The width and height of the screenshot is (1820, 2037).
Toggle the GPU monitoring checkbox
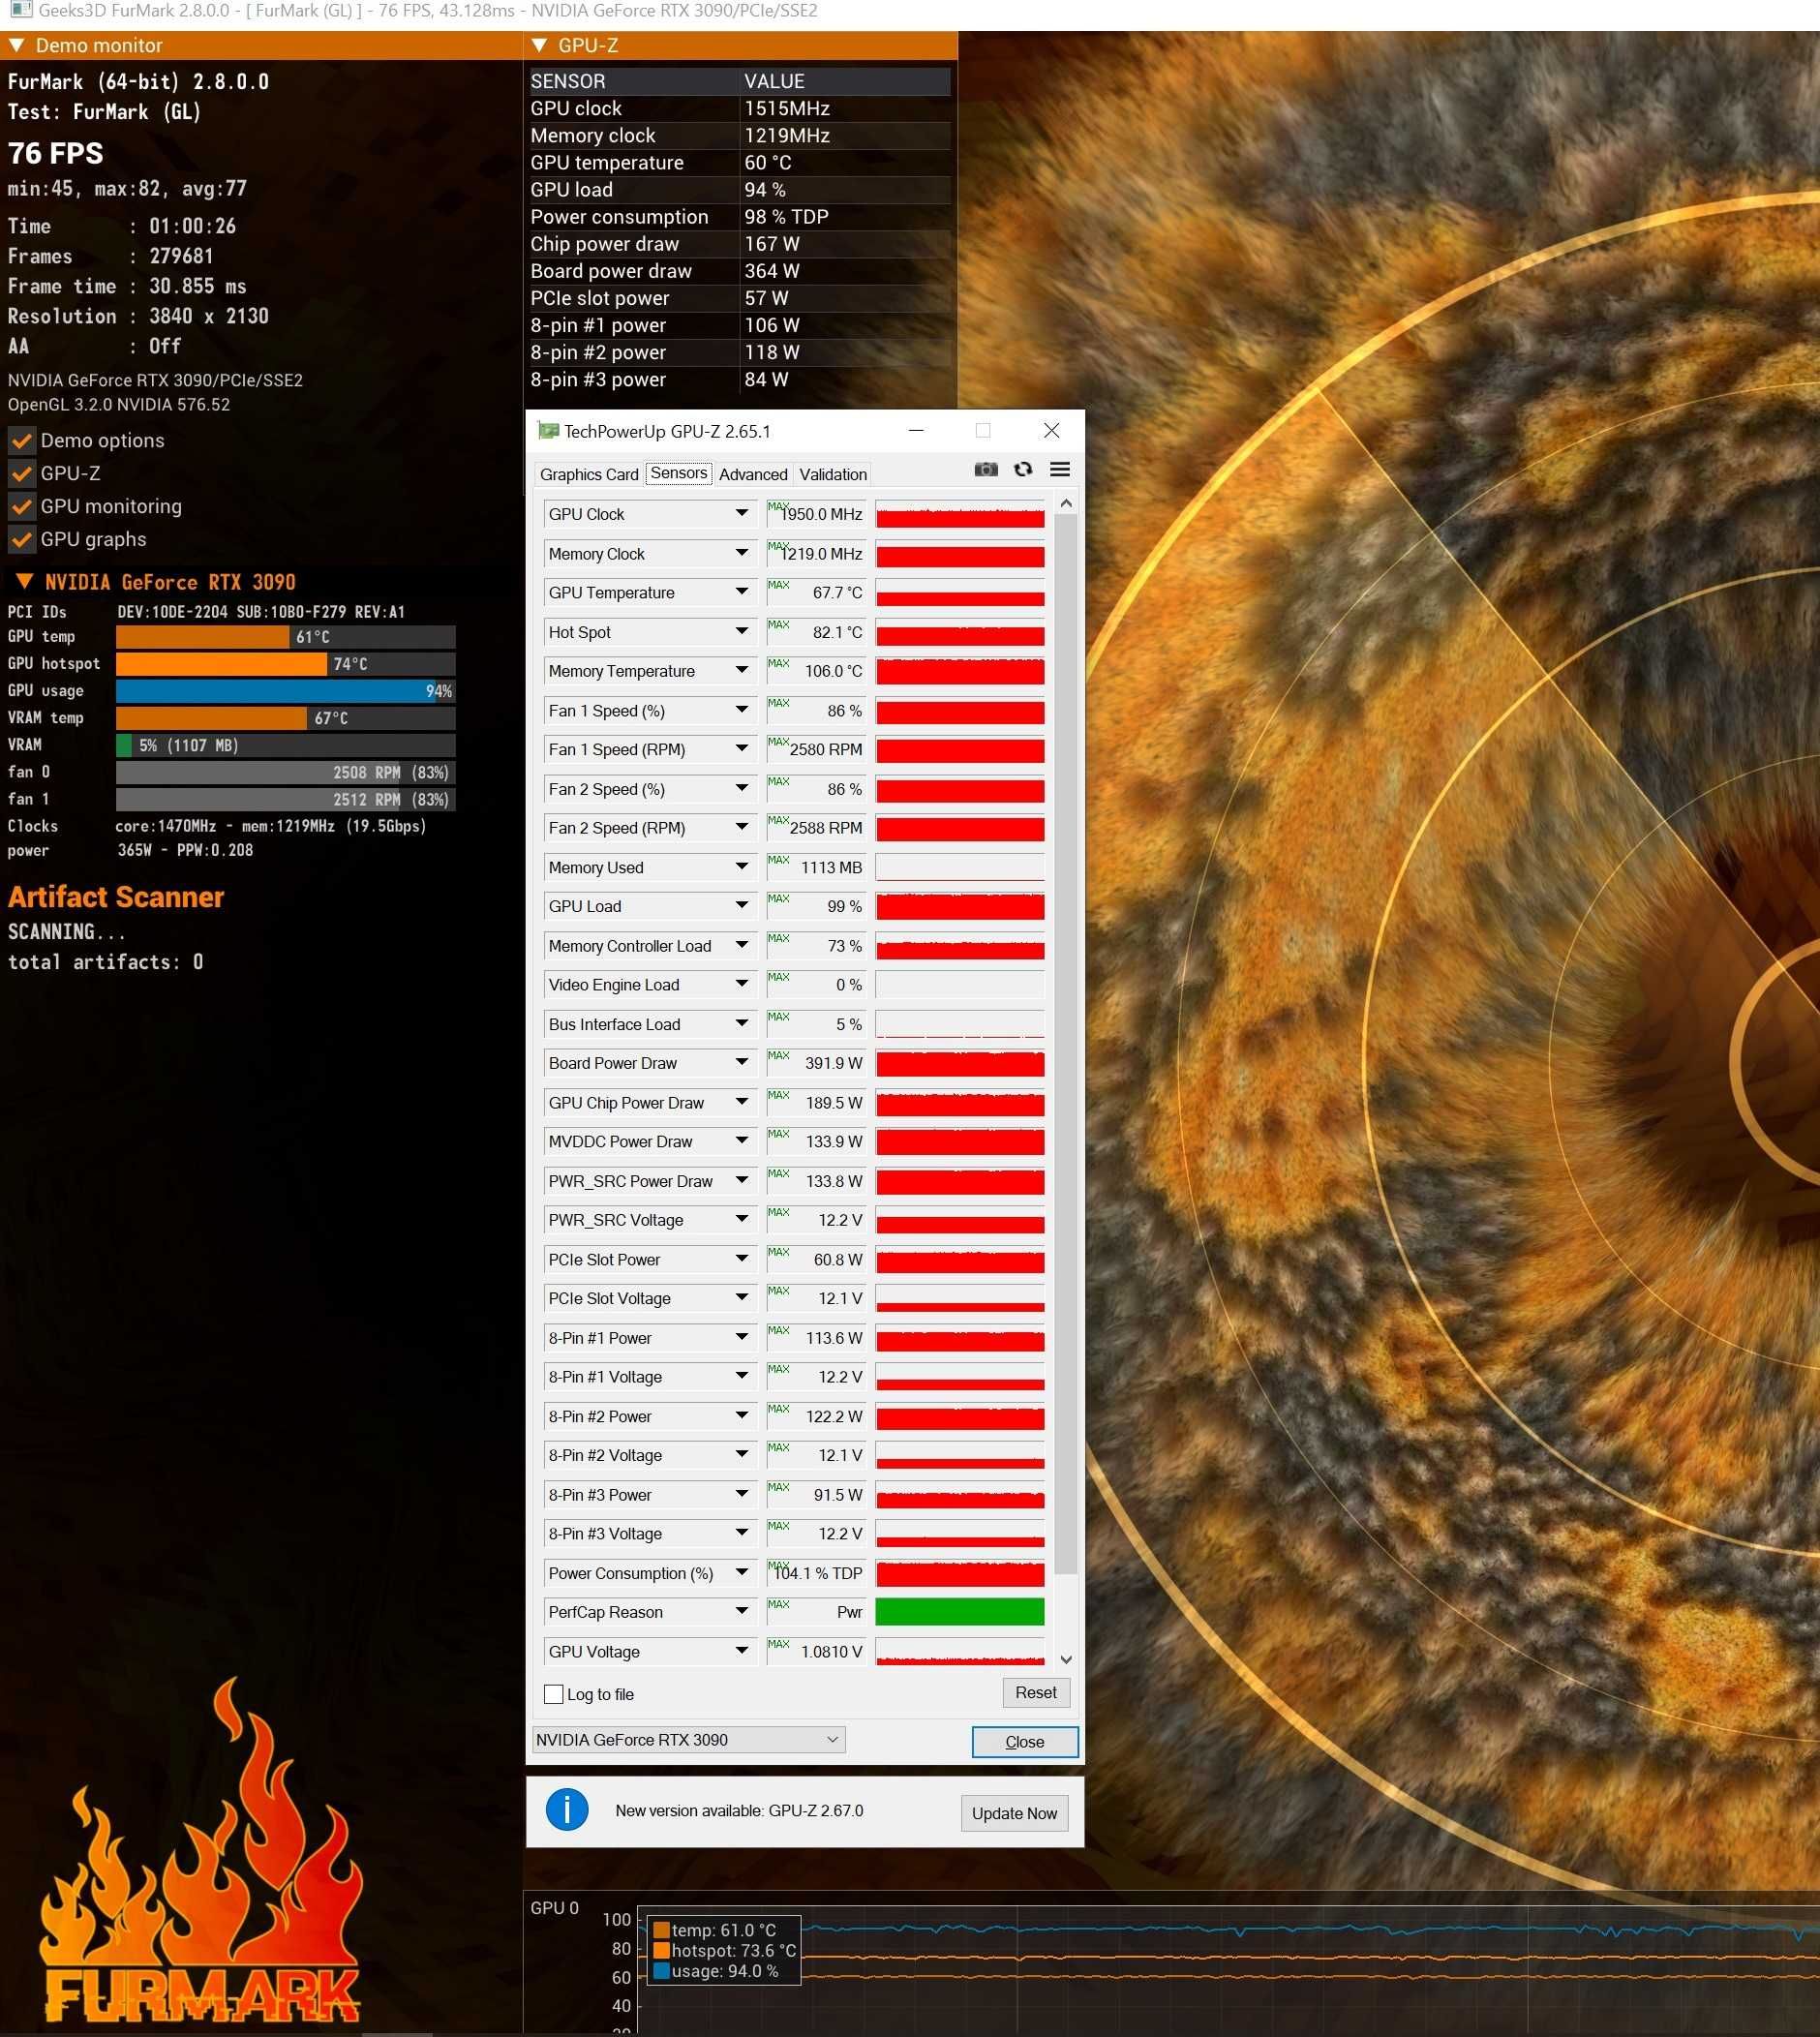tap(21, 506)
